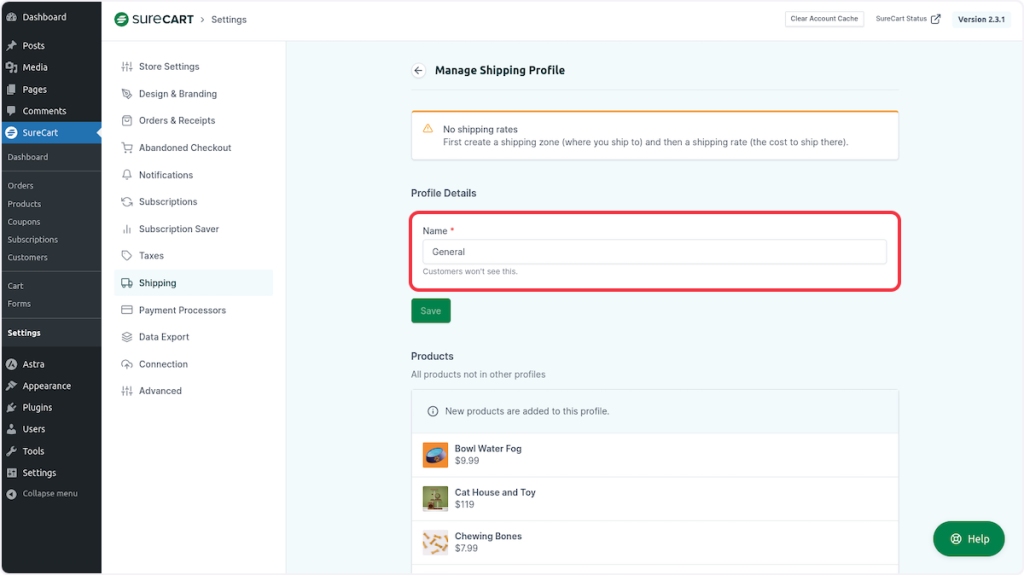
Task: Click the Abandoned Checkout cart icon
Action: 127,148
